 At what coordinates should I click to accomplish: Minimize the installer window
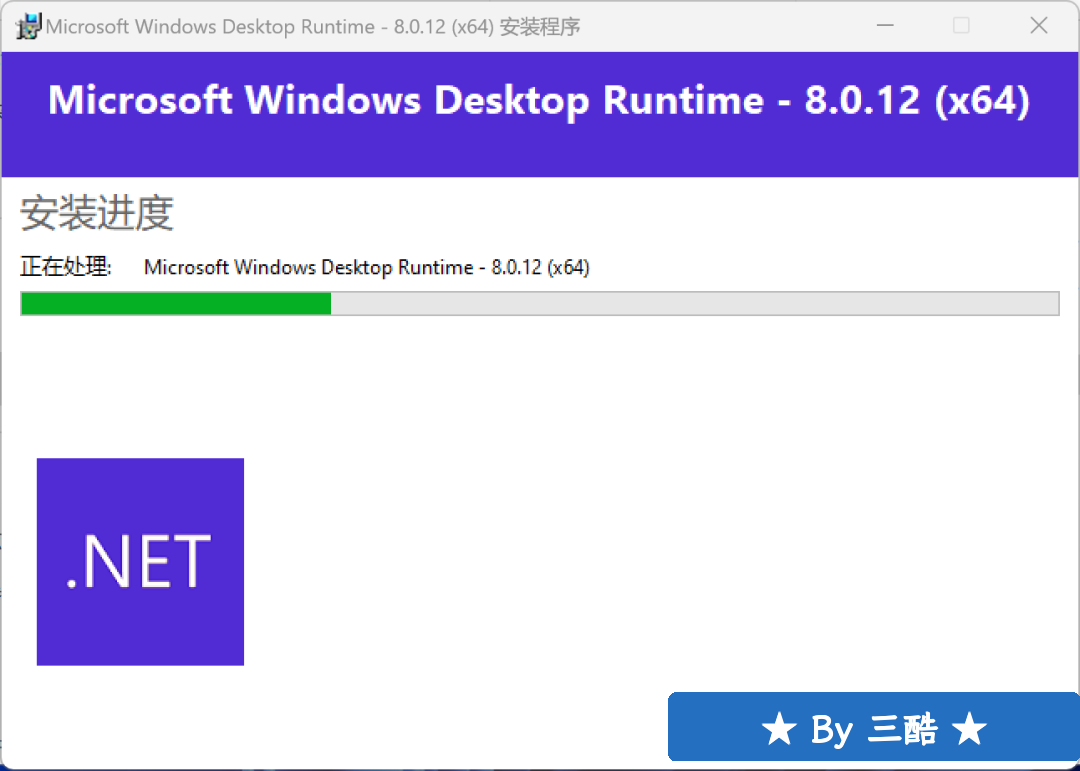tap(885, 26)
